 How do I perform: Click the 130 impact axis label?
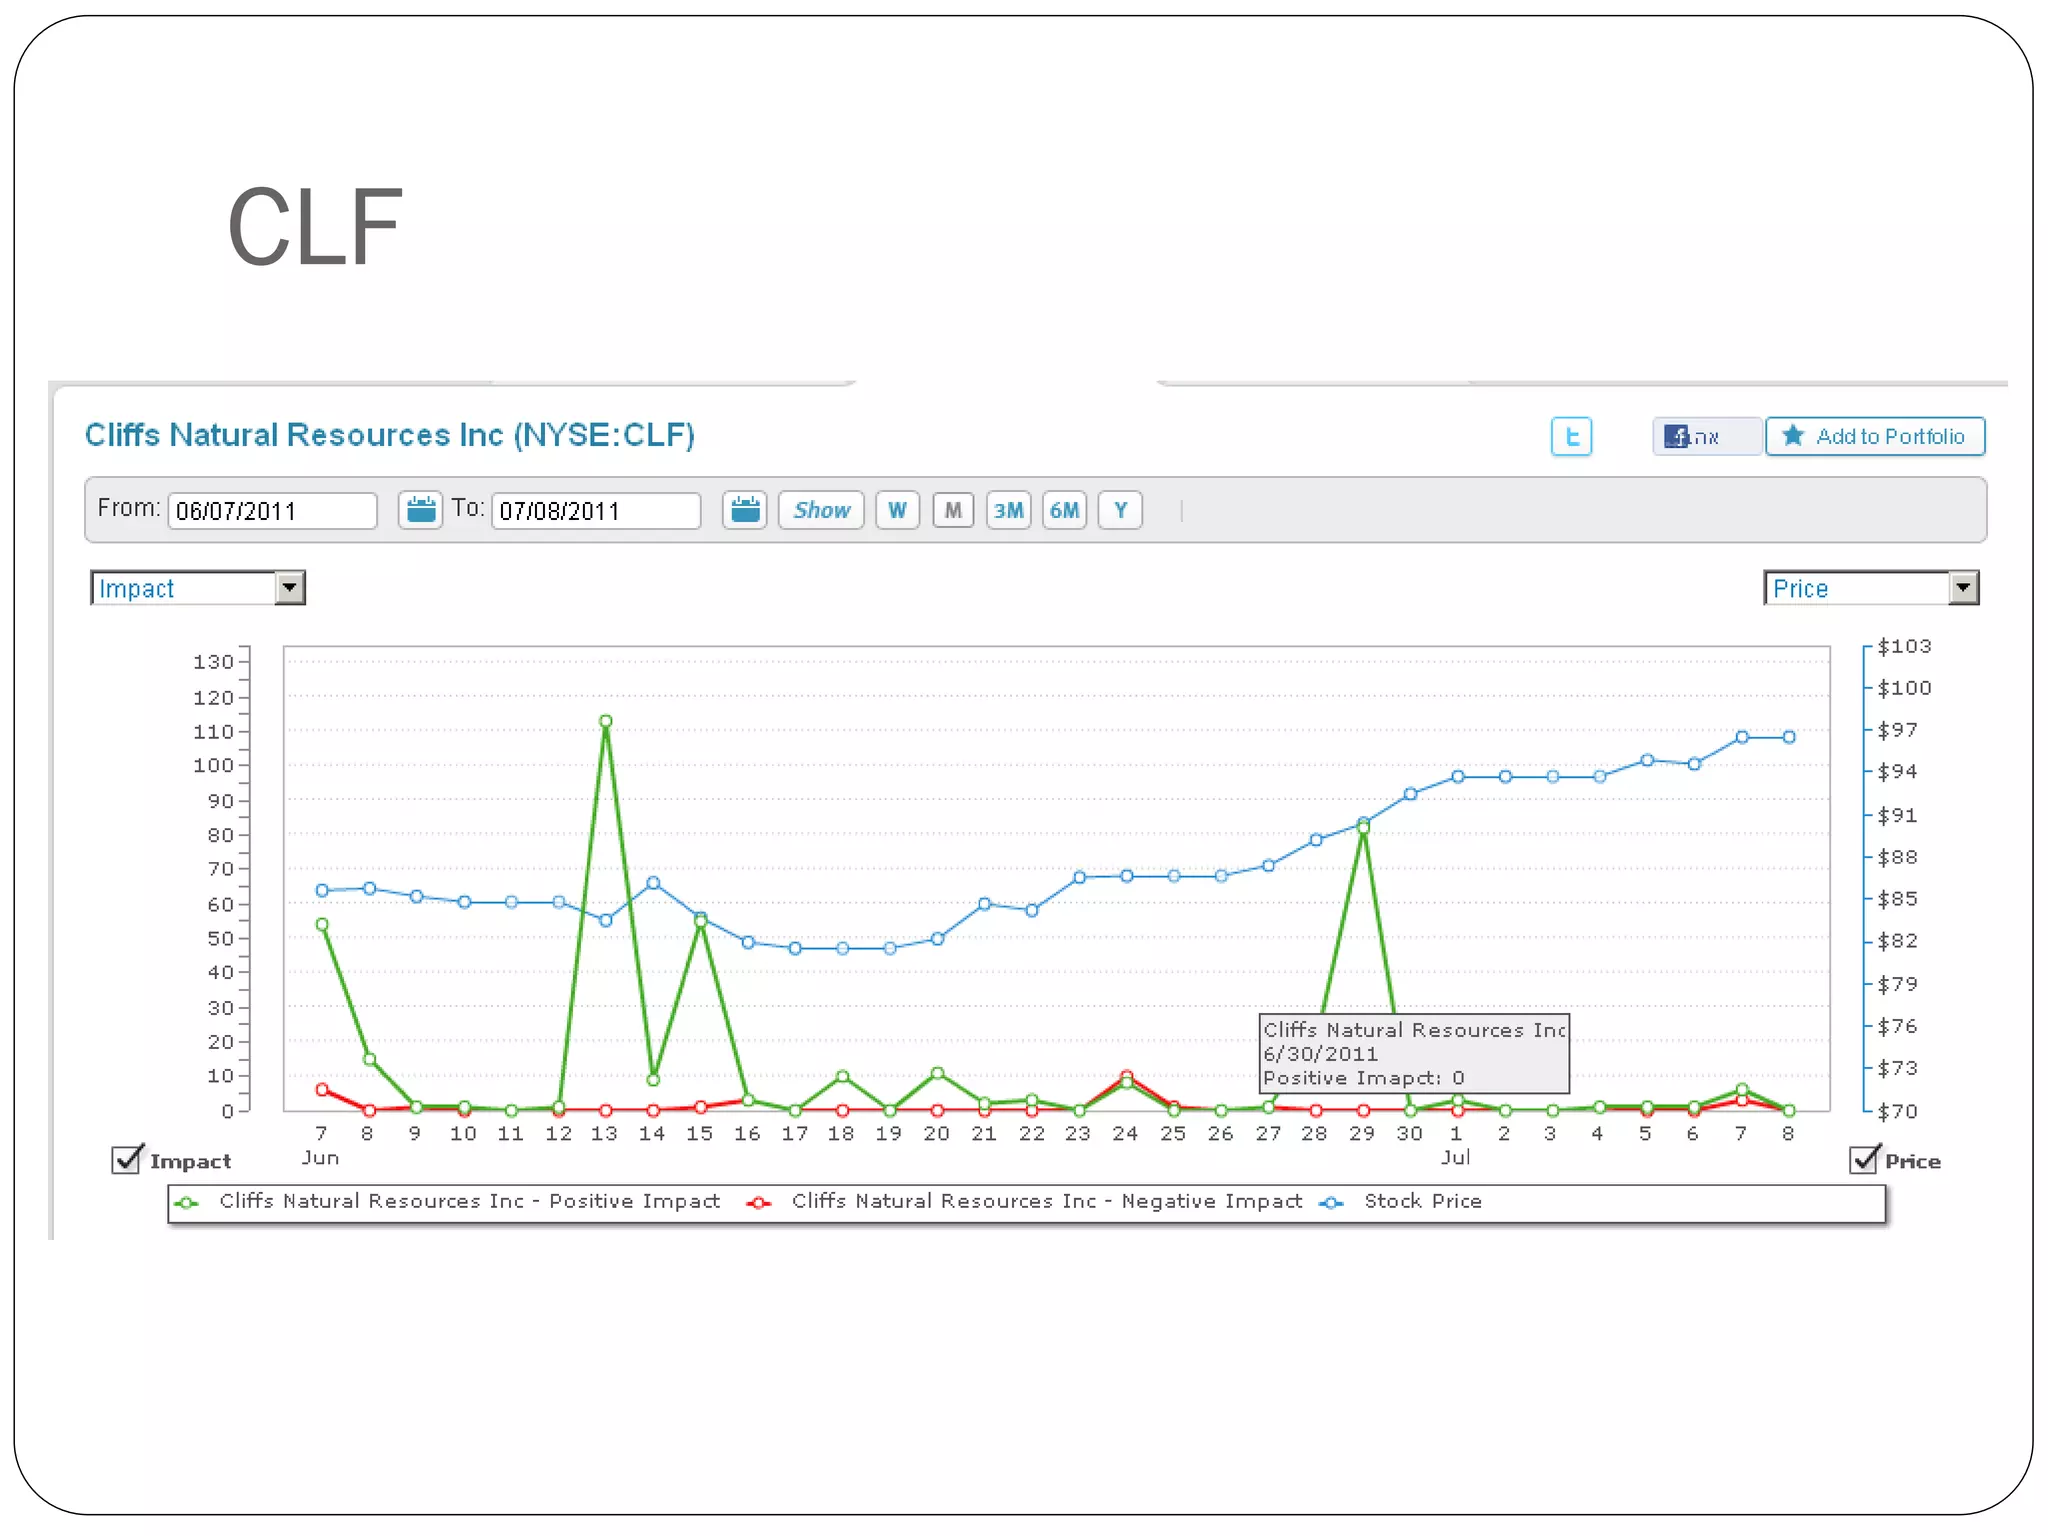[213, 662]
